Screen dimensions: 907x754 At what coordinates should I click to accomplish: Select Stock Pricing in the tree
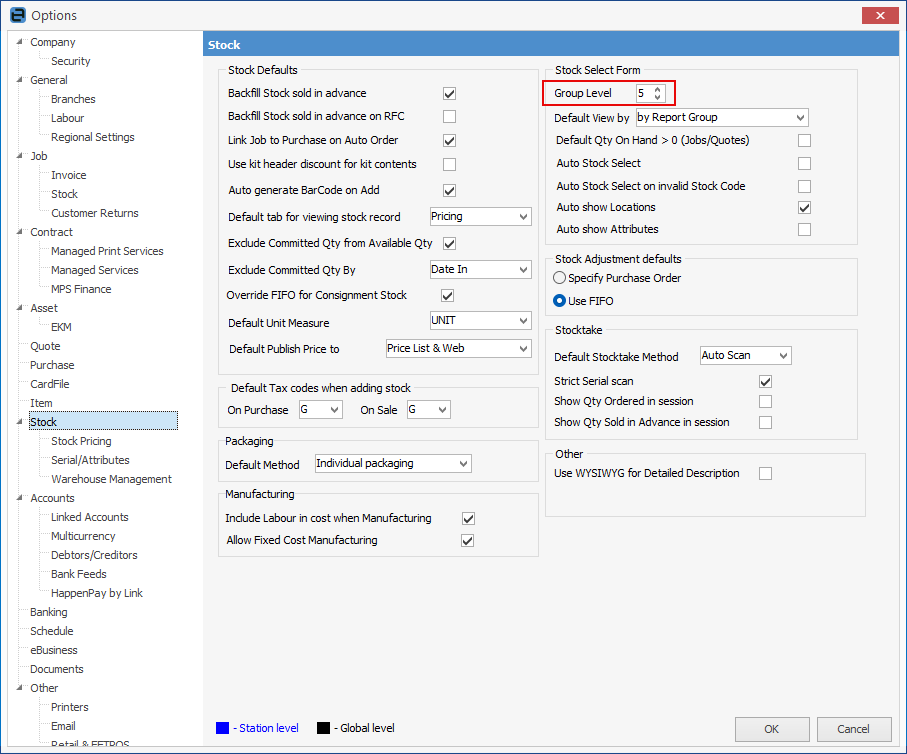pos(81,441)
